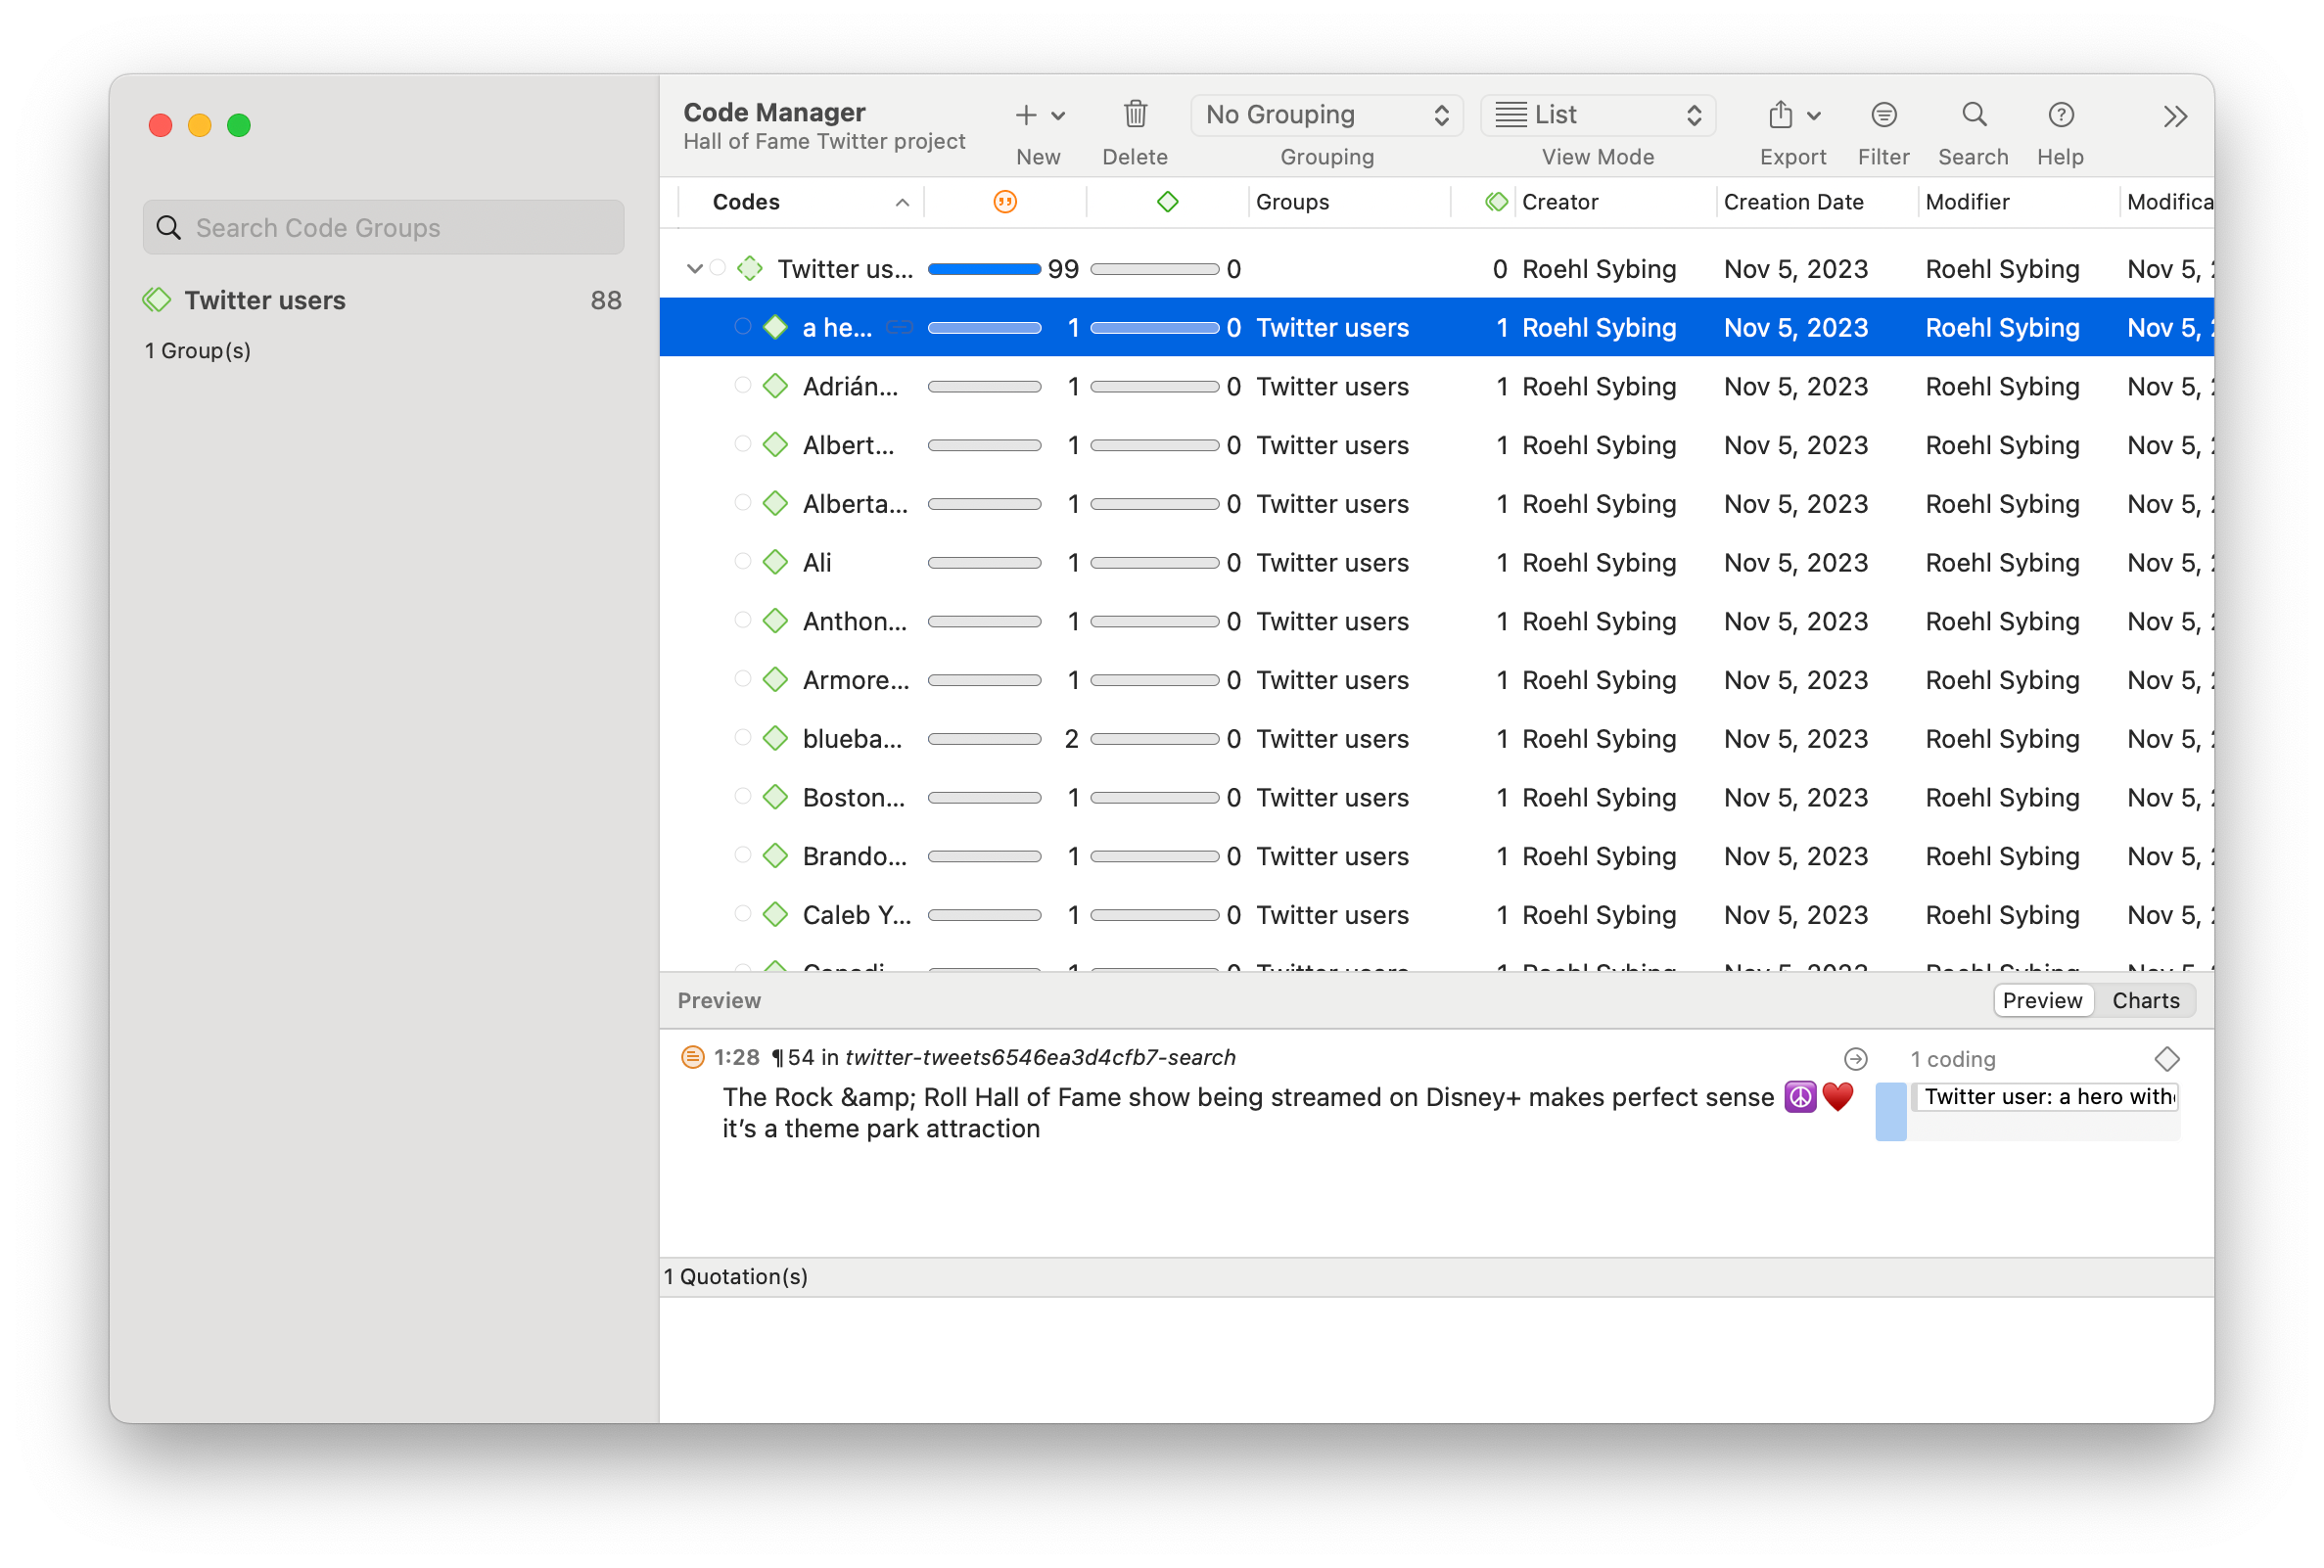Viewport: 2324px width, 1568px height.
Task: Click the go-to-quotation arrow icon in preview
Action: click(1855, 1059)
